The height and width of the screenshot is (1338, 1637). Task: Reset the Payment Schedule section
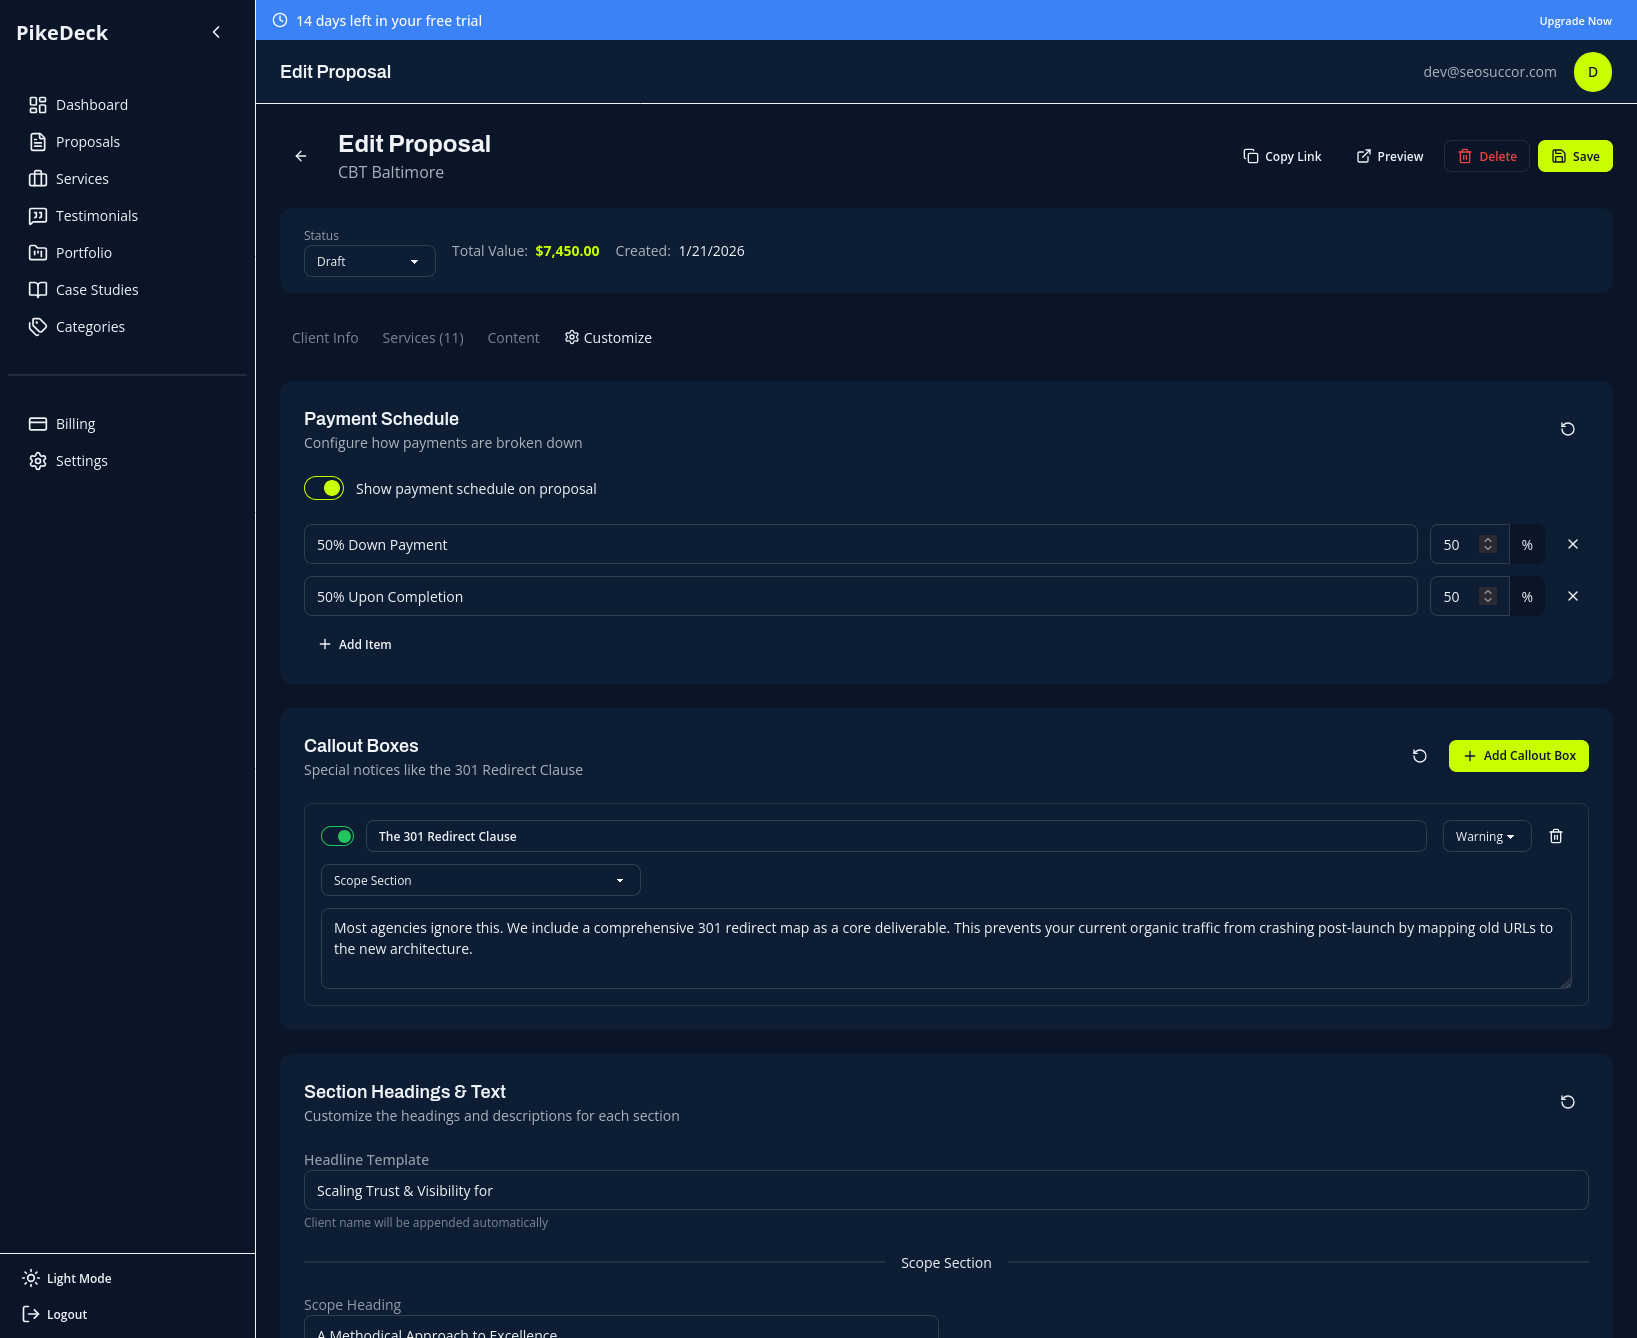point(1567,429)
